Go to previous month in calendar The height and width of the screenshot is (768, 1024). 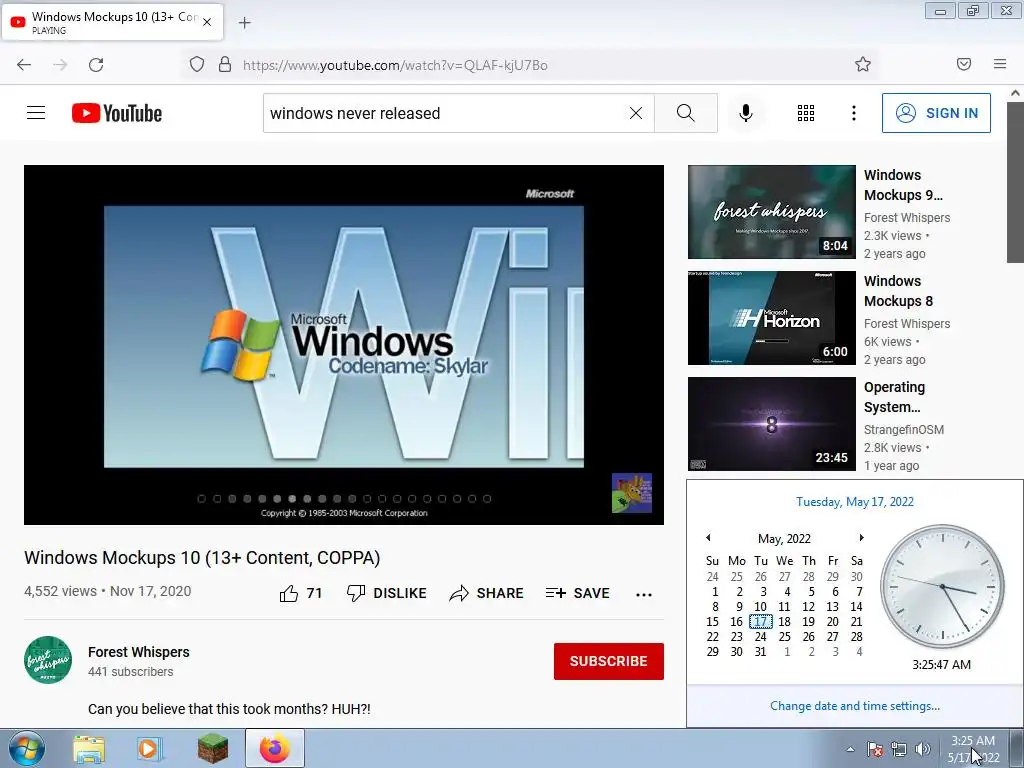(x=708, y=537)
